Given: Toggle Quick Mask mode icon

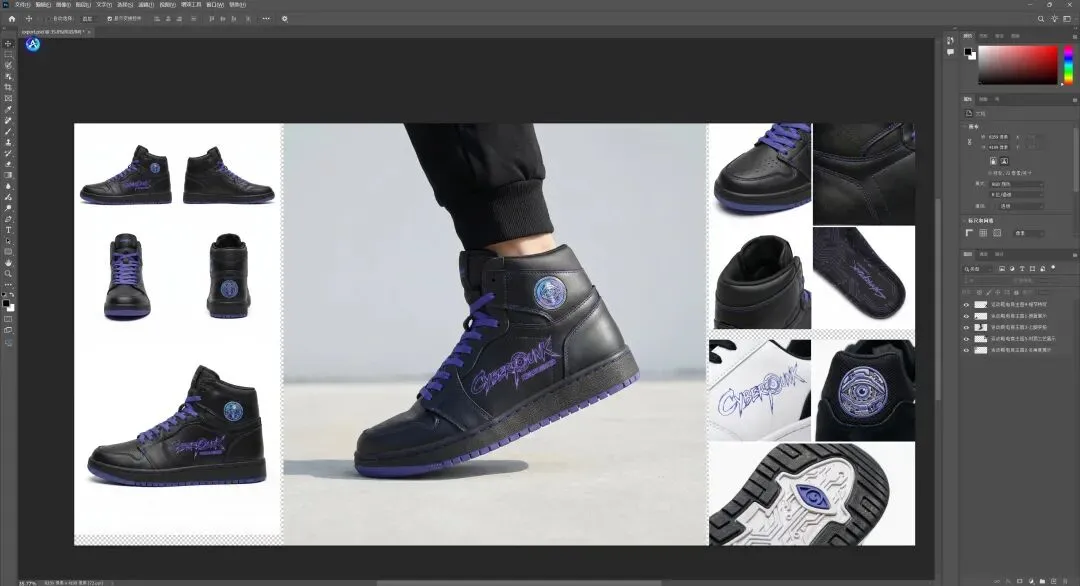Looking at the screenshot, I should tap(8, 320).
